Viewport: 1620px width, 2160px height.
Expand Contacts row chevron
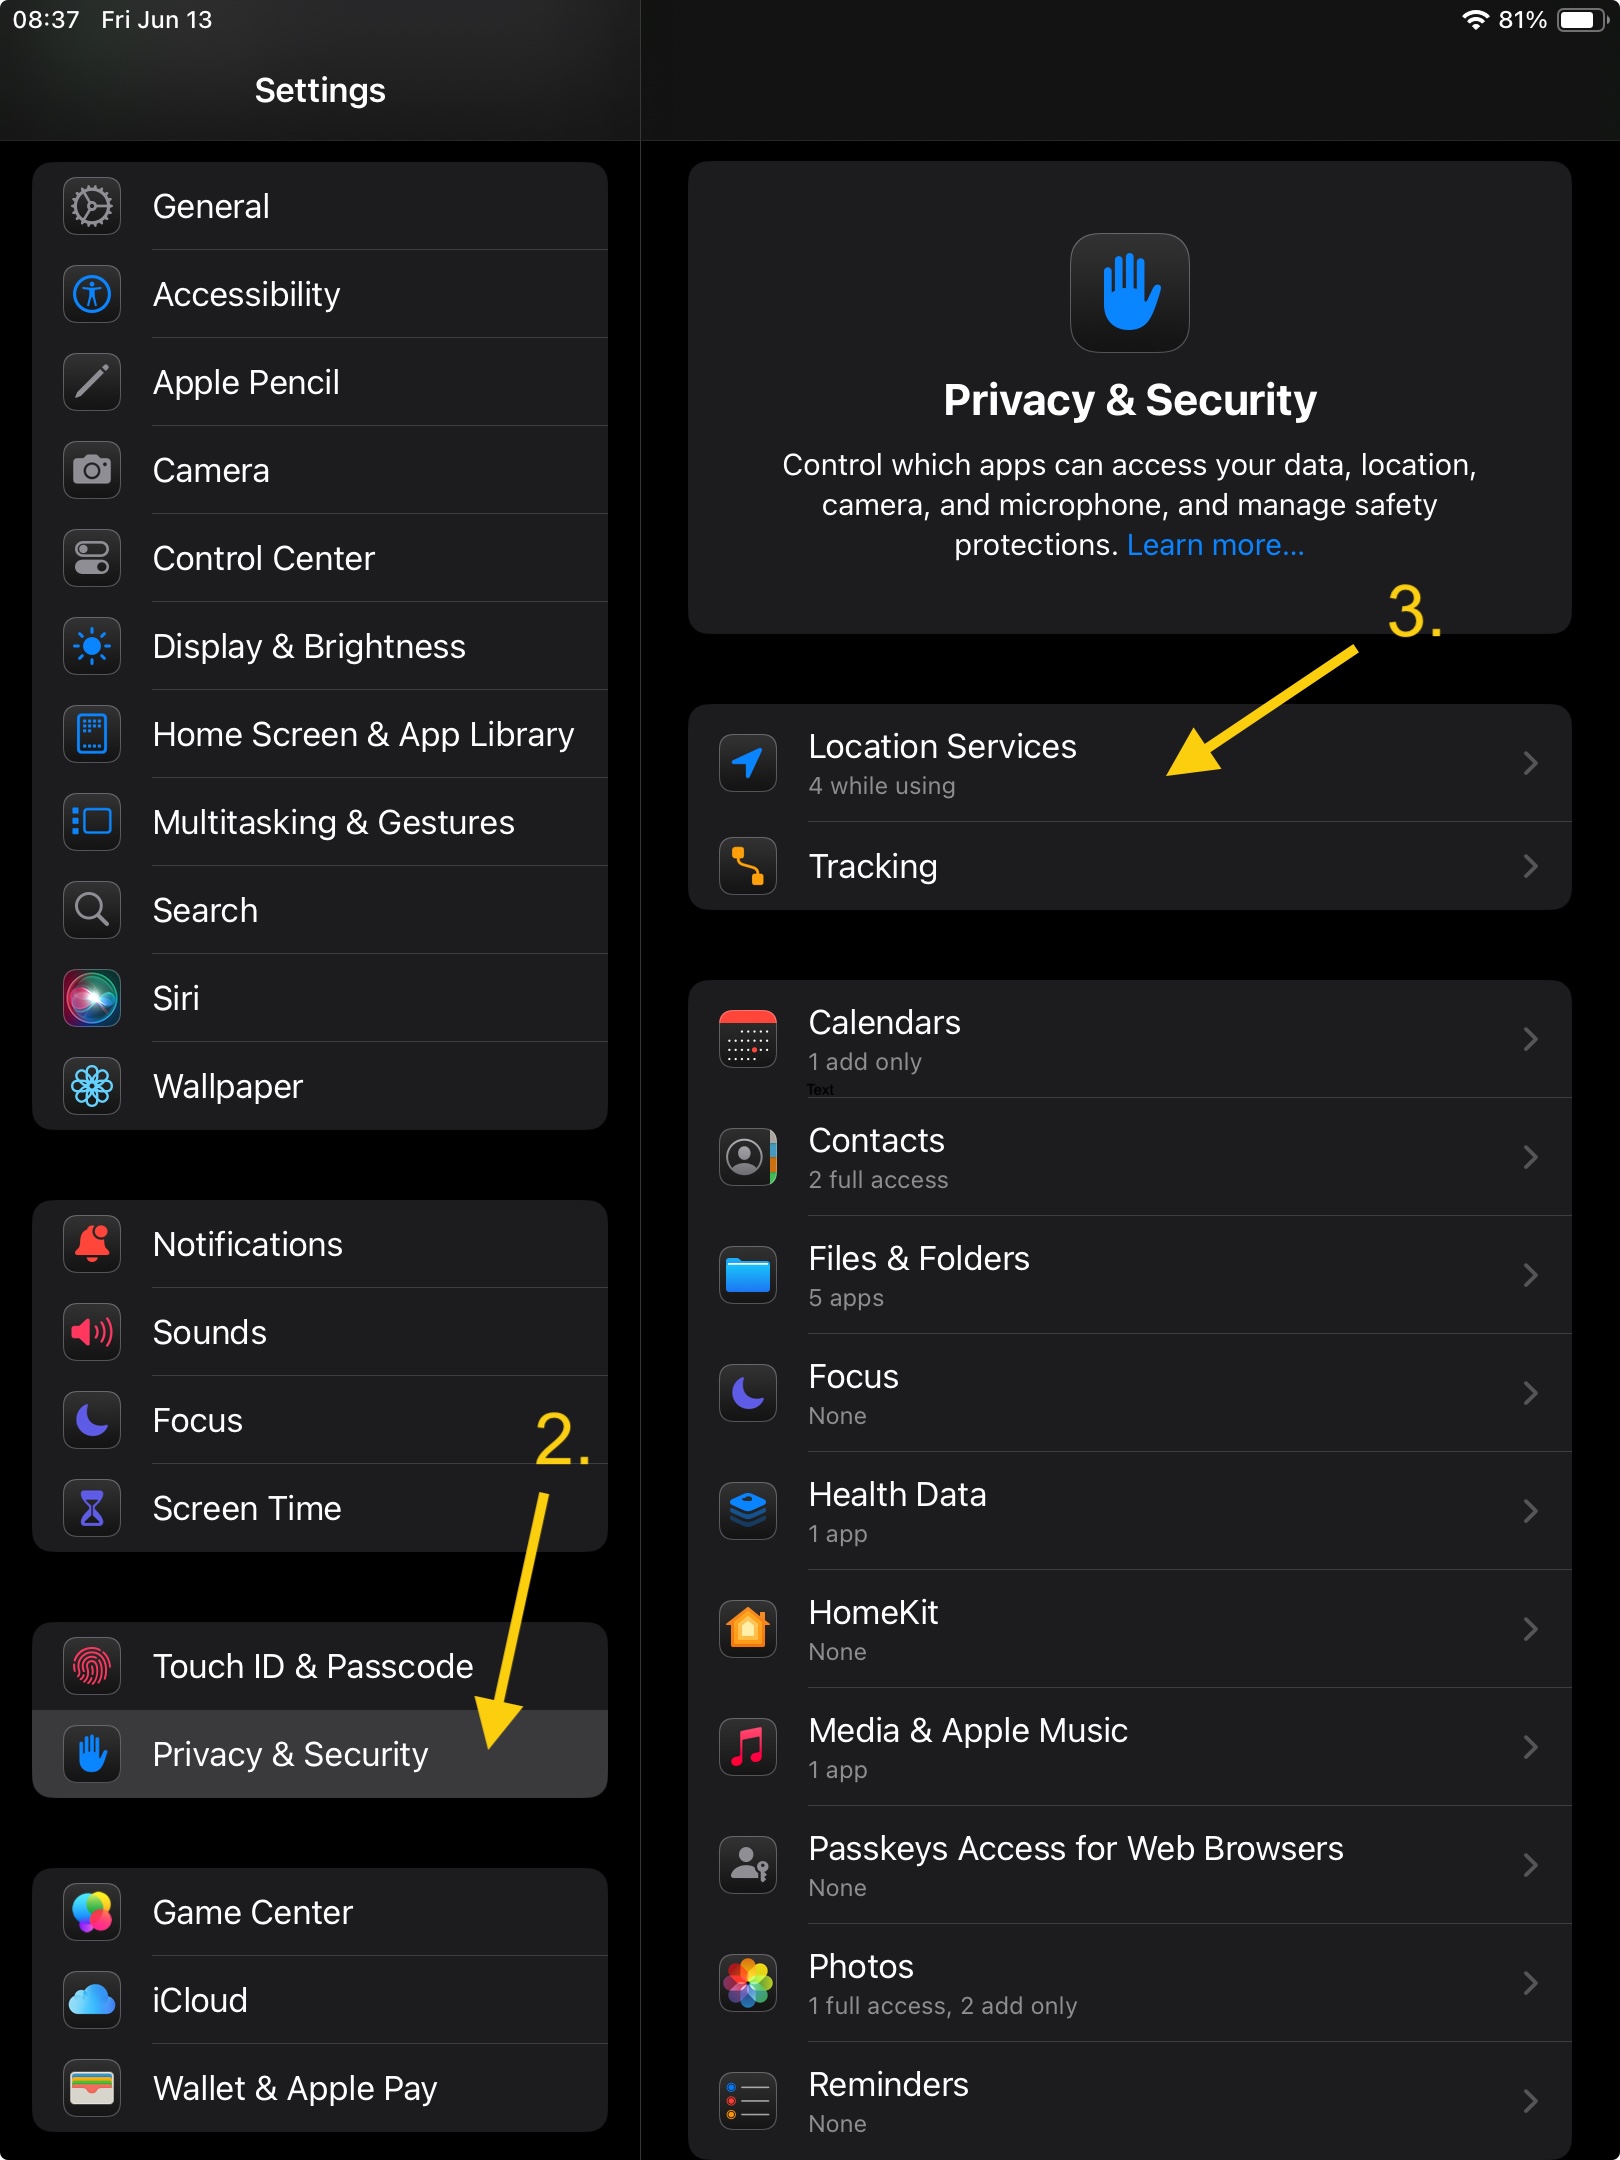1530,1157
